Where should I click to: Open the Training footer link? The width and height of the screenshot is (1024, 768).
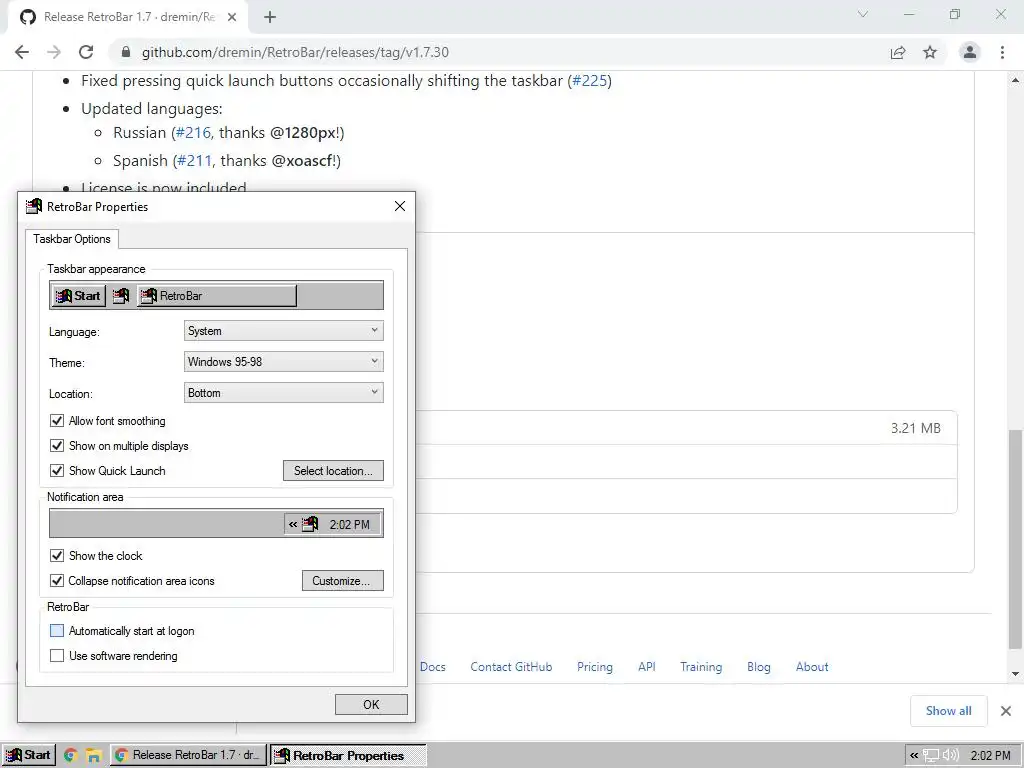[x=701, y=667]
